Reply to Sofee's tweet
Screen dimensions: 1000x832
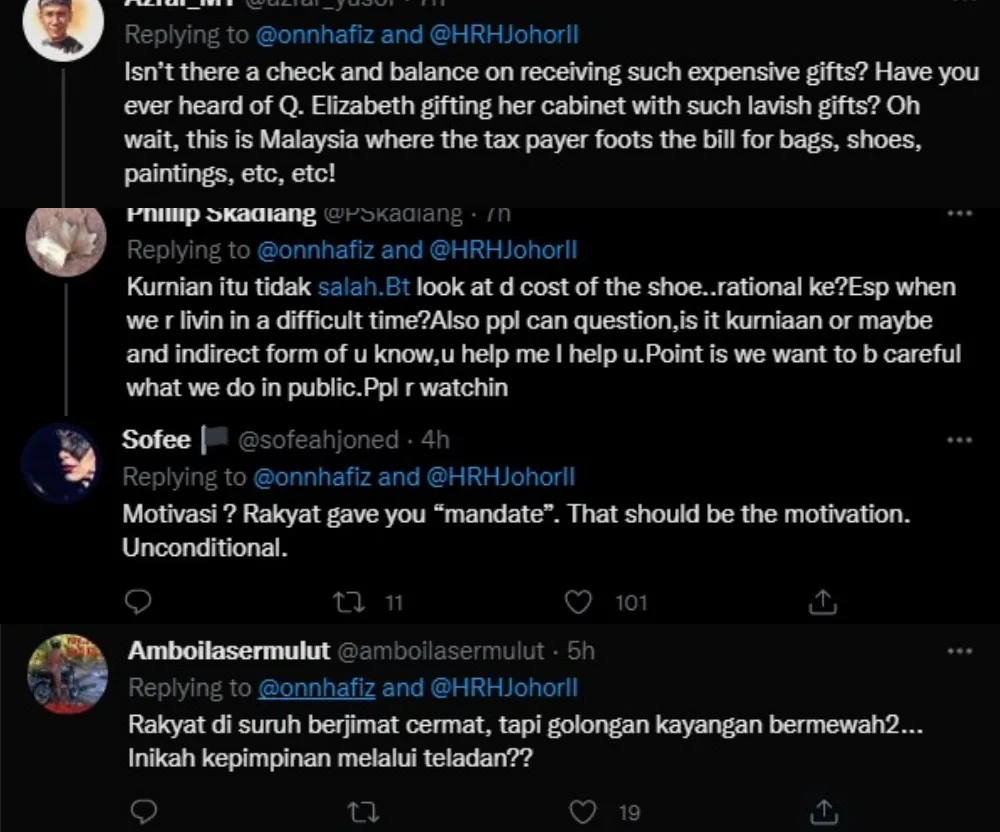(141, 601)
